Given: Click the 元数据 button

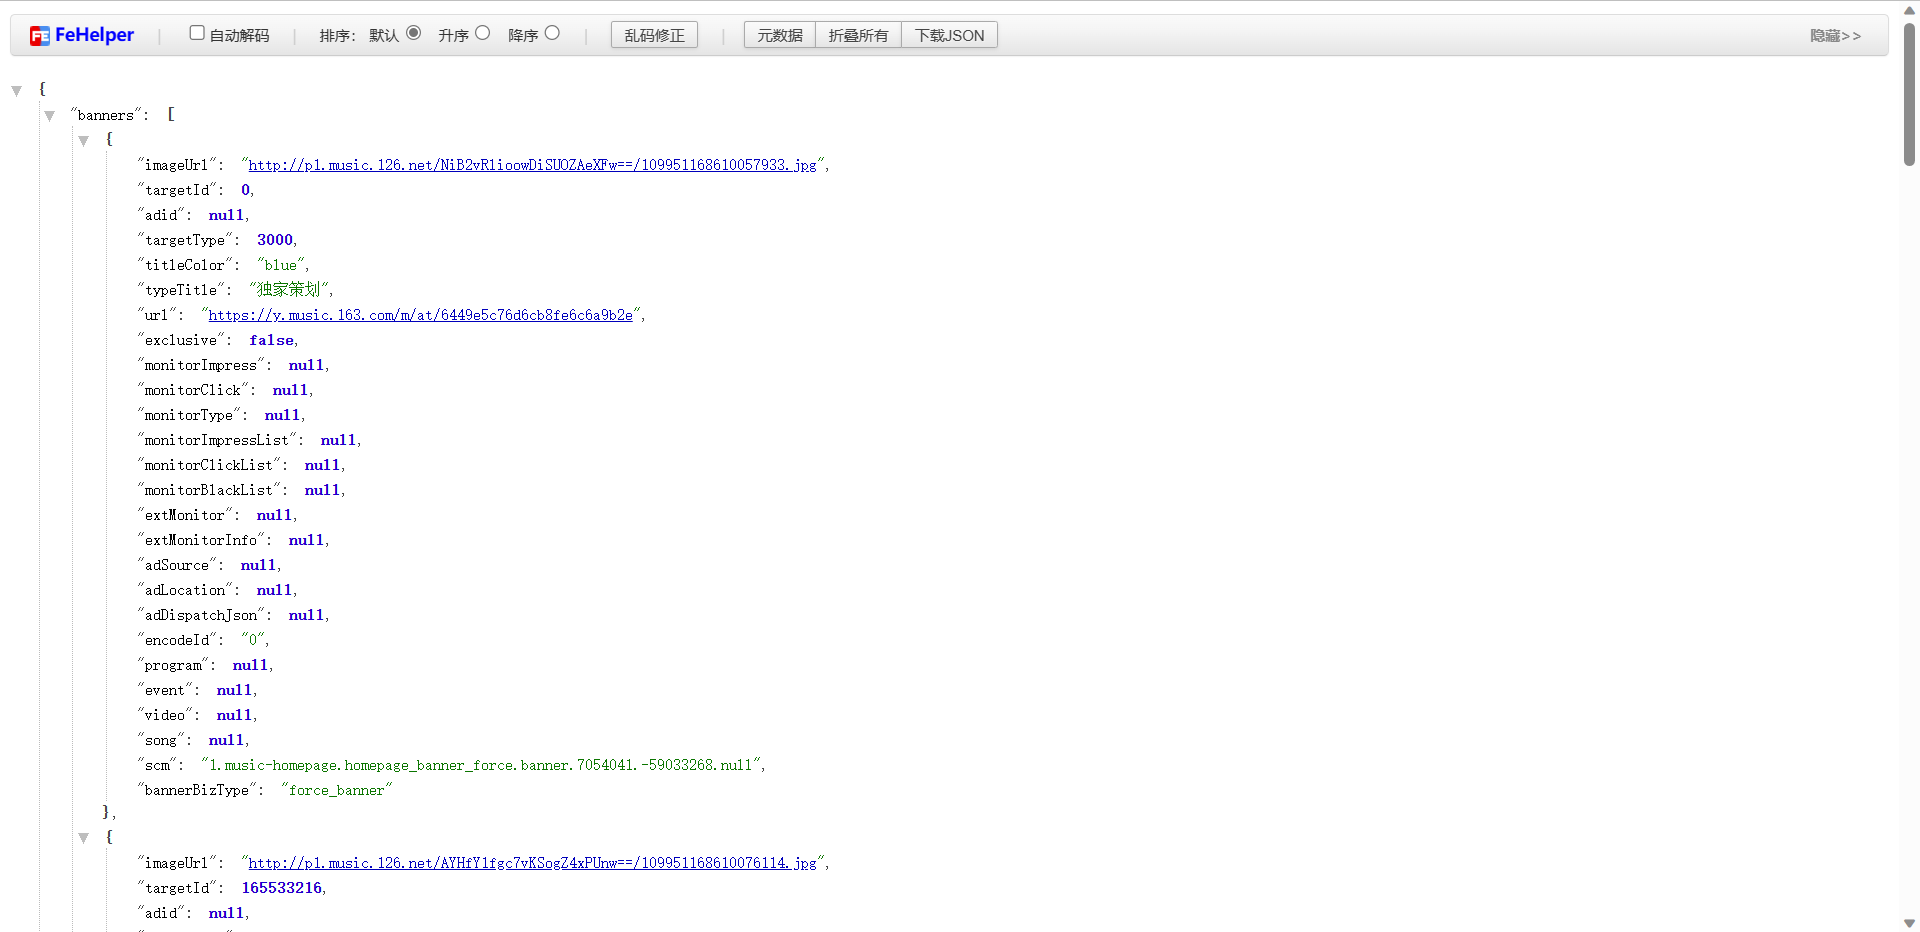Looking at the screenshot, I should click(x=780, y=35).
